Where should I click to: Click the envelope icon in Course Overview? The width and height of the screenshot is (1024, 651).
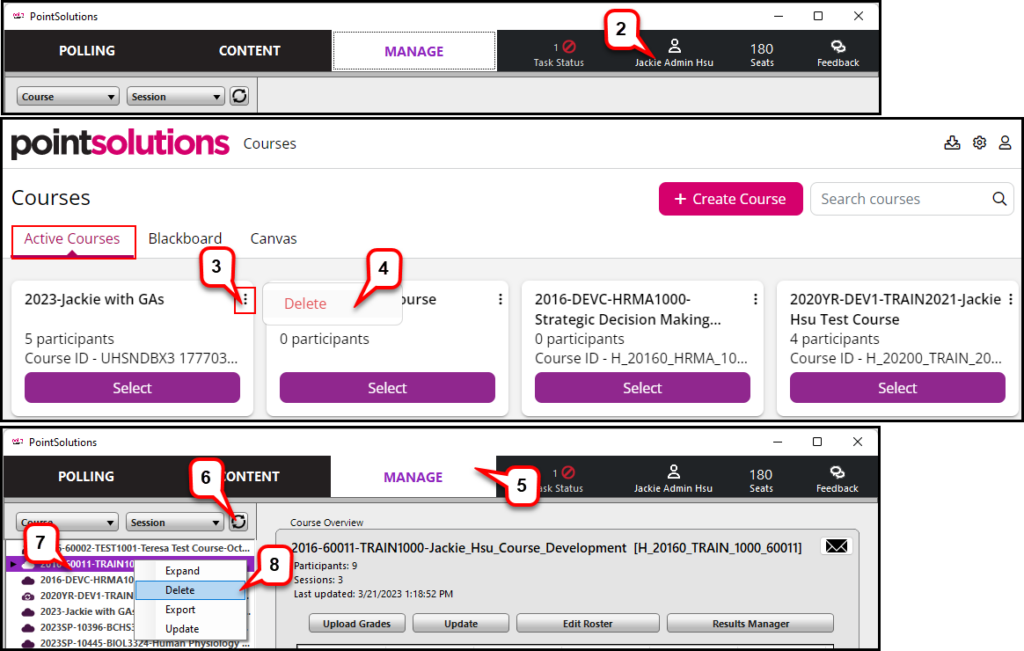click(x=836, y=546)
